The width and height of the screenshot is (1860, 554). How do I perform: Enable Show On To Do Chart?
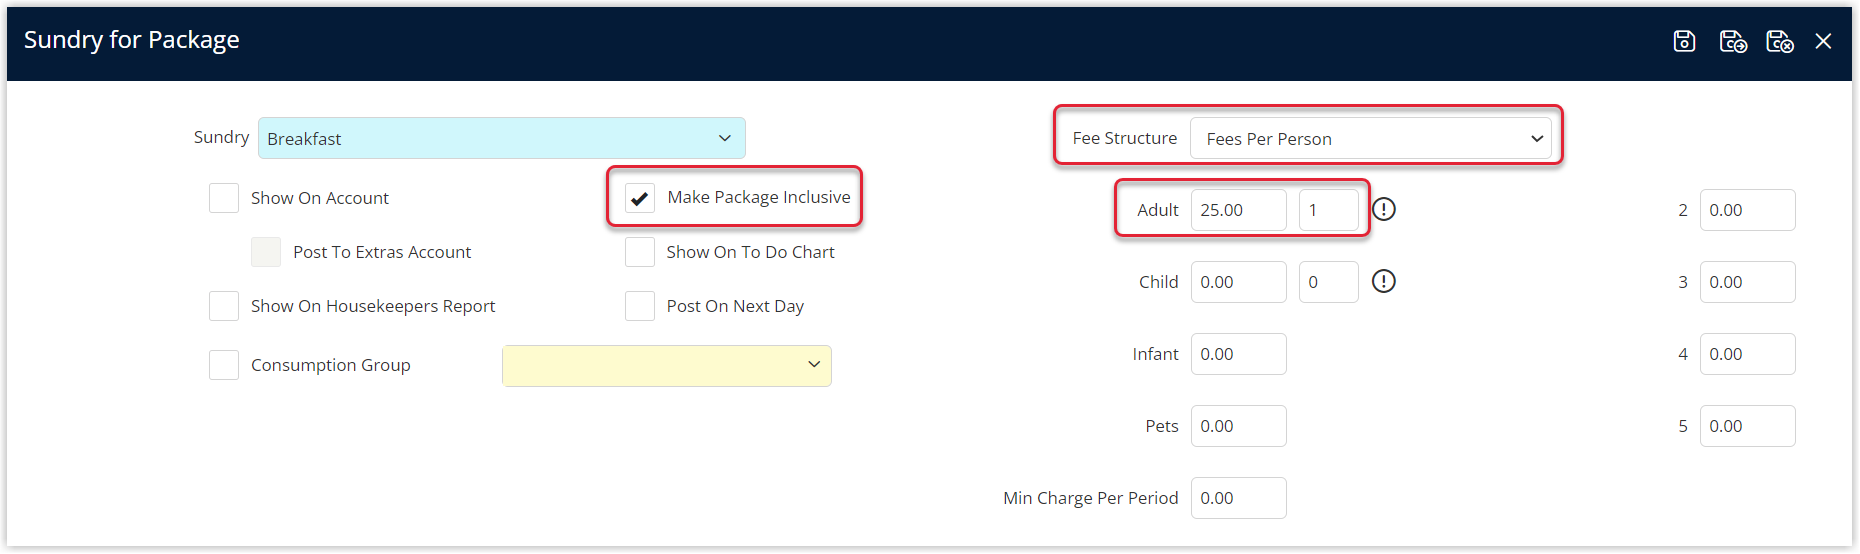[x=640, y=252]
